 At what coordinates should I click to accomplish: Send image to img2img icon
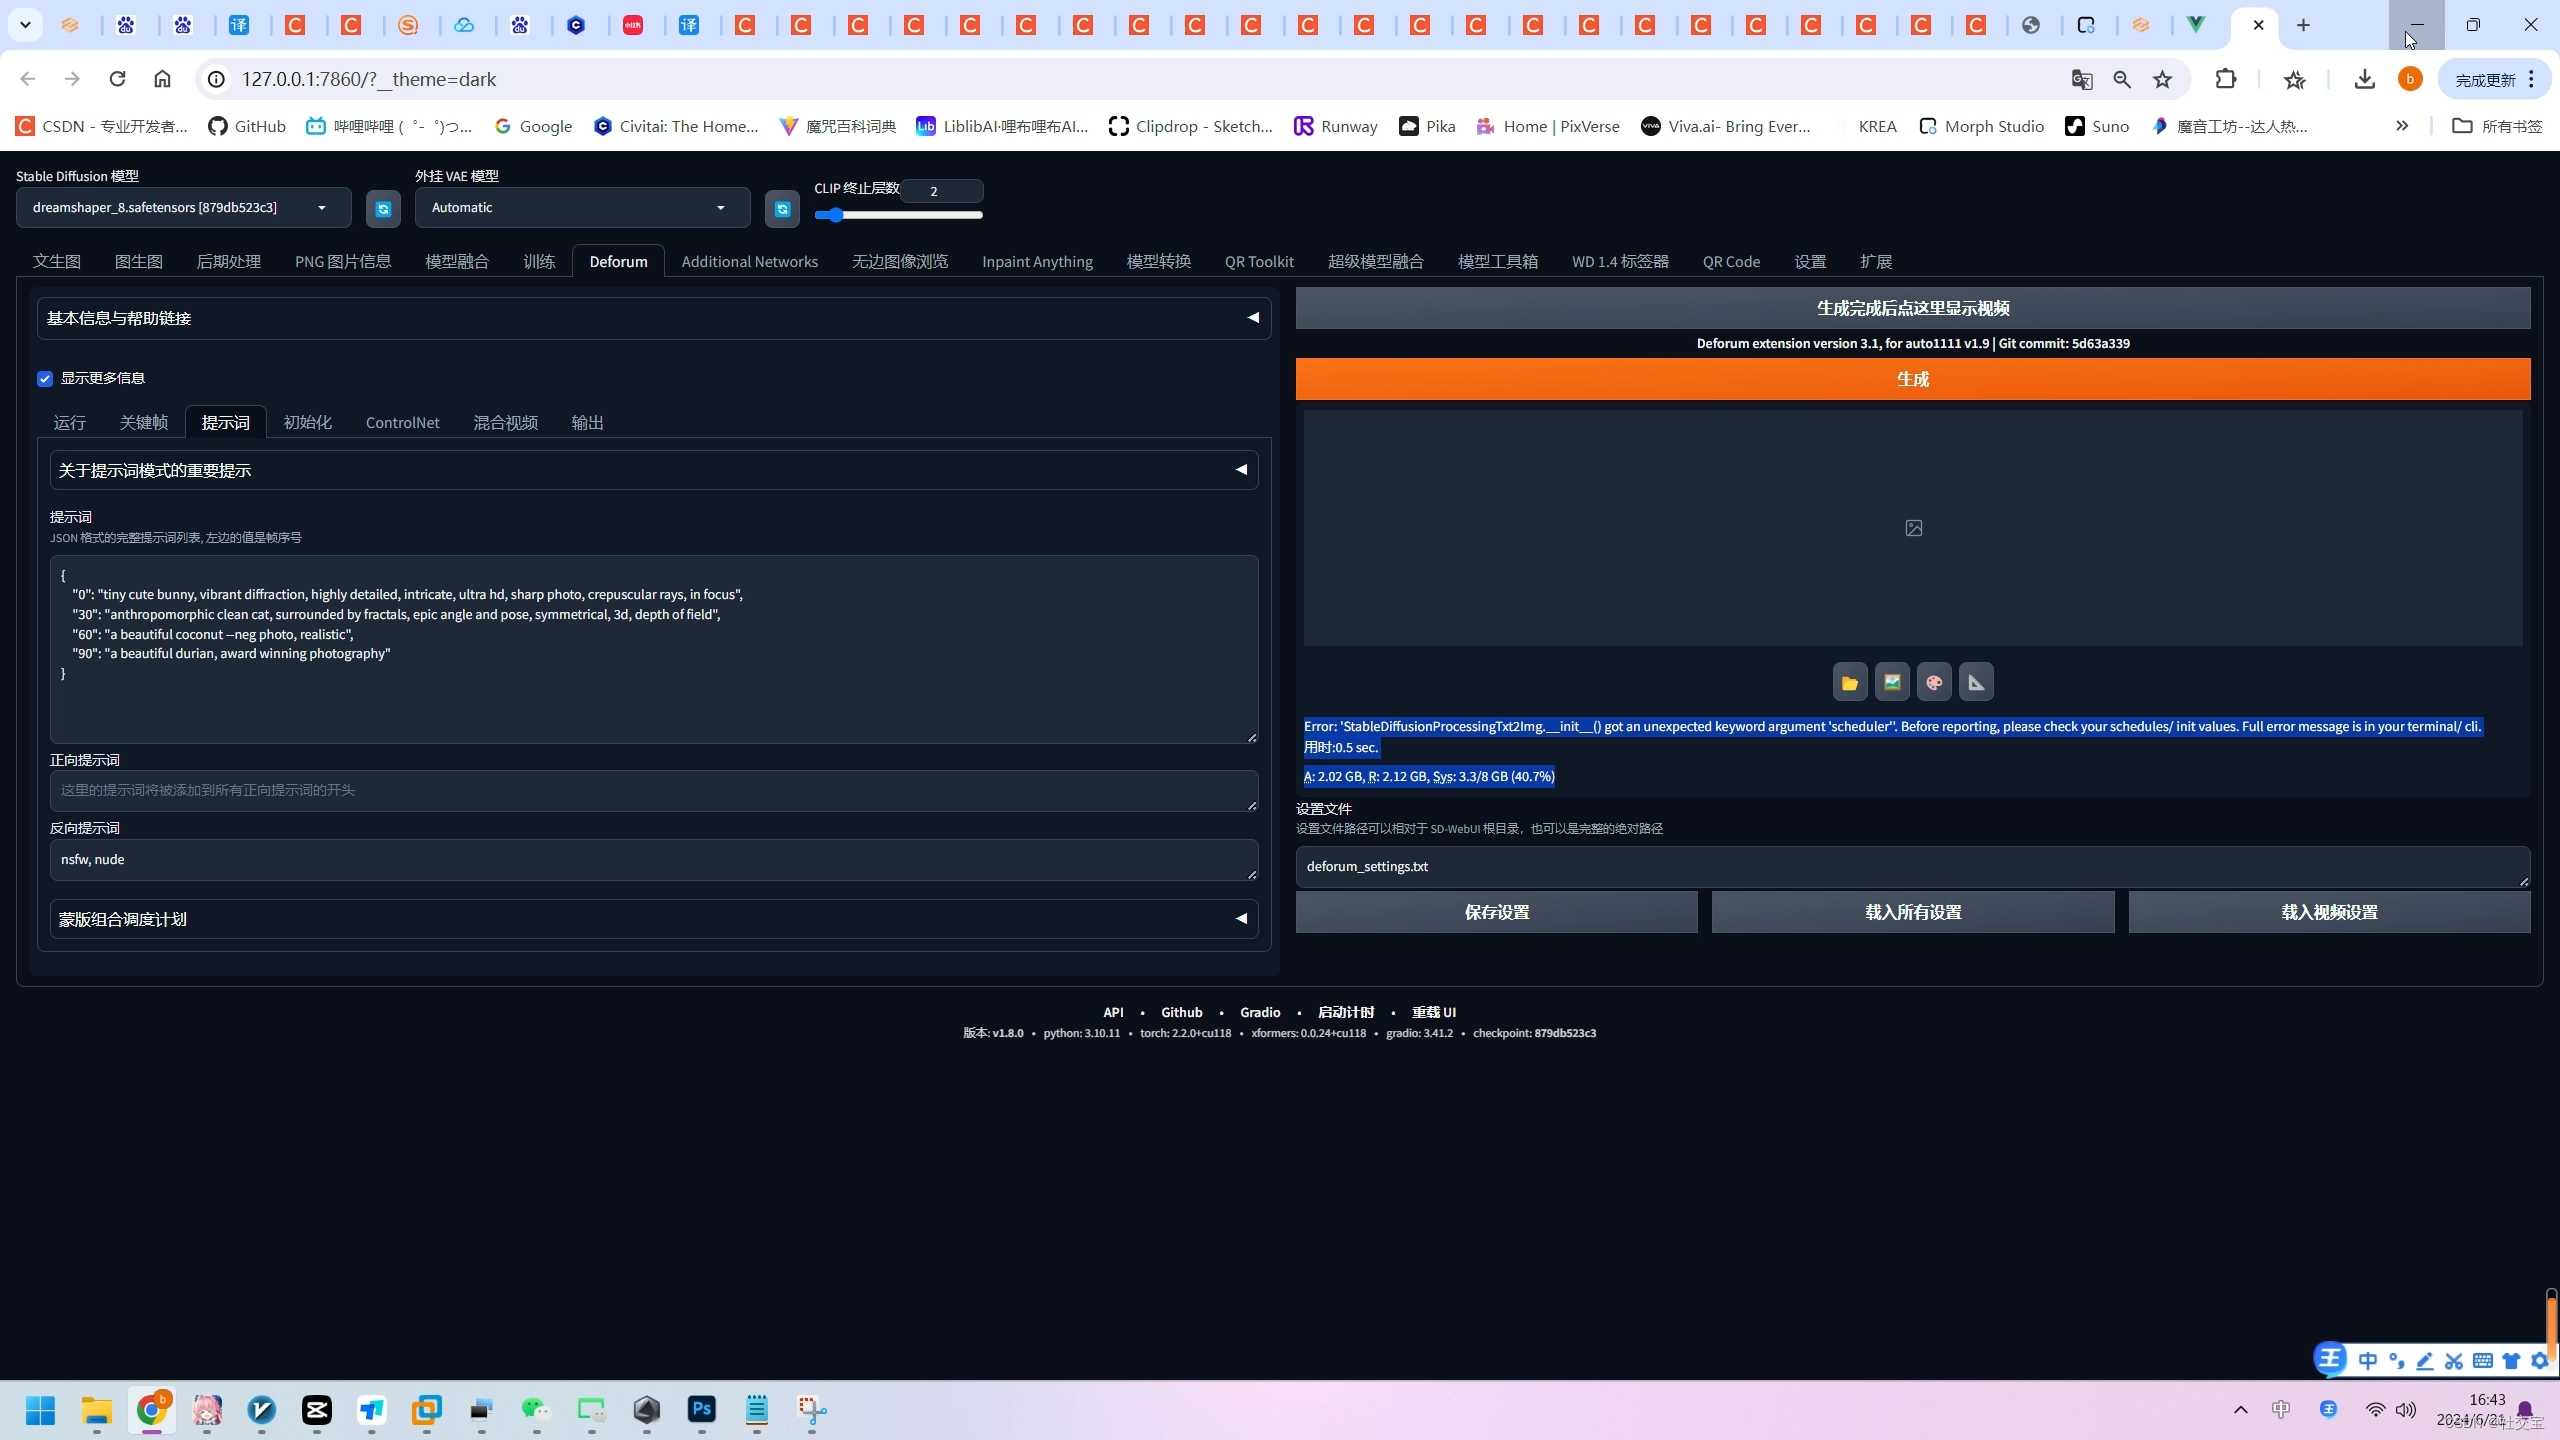point(1892,682)
